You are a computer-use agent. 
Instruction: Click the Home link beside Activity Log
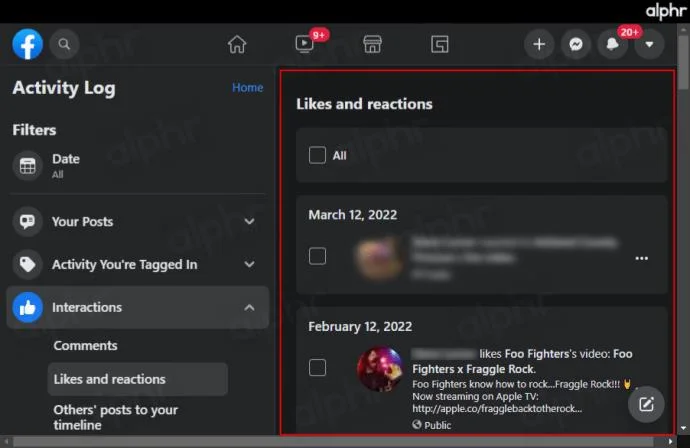pos(248,88)
